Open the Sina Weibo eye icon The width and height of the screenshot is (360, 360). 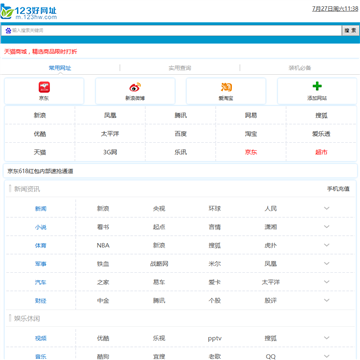(135, 87)
